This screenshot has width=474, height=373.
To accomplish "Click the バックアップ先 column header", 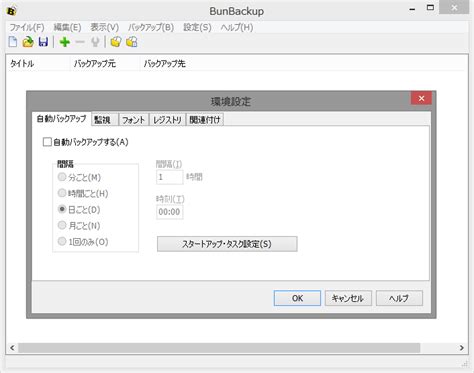I will tap(164, 63).
